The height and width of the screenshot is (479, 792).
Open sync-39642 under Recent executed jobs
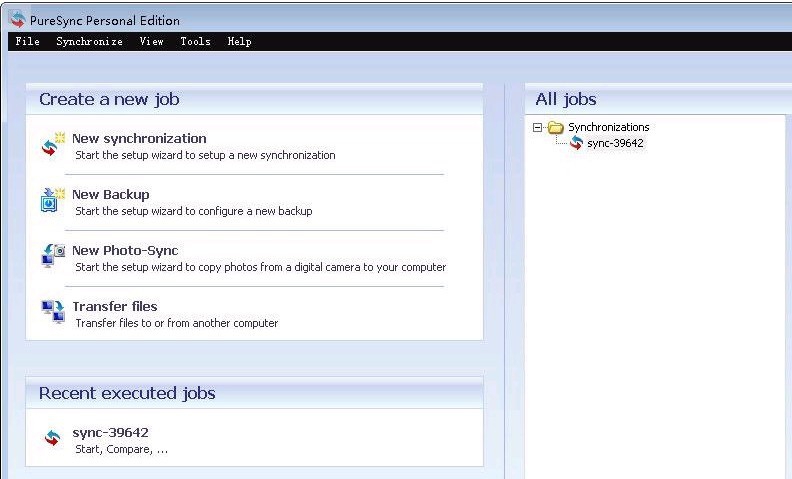111,433
